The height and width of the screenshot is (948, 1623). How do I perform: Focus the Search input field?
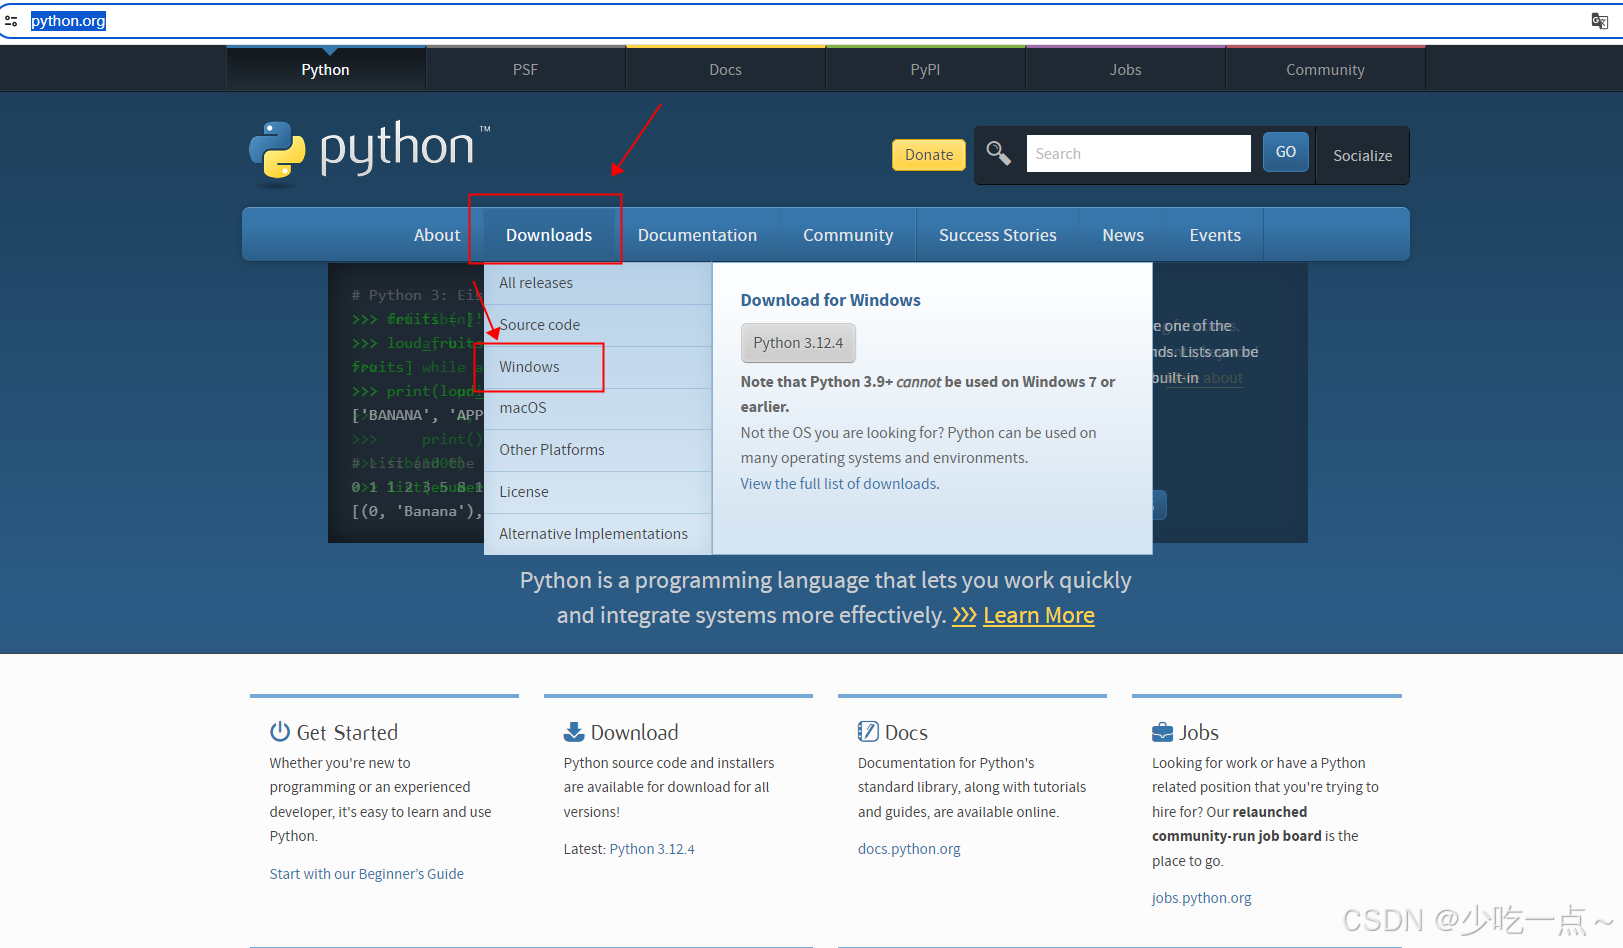(1138, 153)
